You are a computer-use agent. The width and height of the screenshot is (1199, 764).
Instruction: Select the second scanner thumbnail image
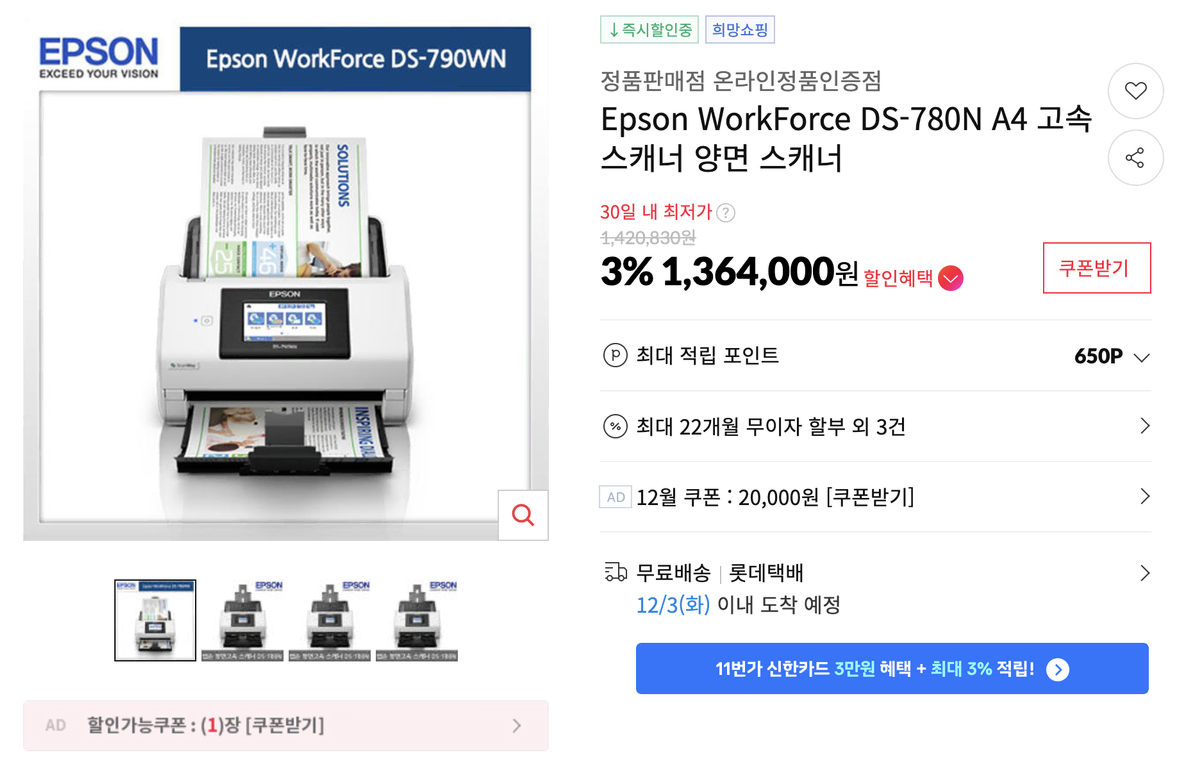(x=242, y=620)
